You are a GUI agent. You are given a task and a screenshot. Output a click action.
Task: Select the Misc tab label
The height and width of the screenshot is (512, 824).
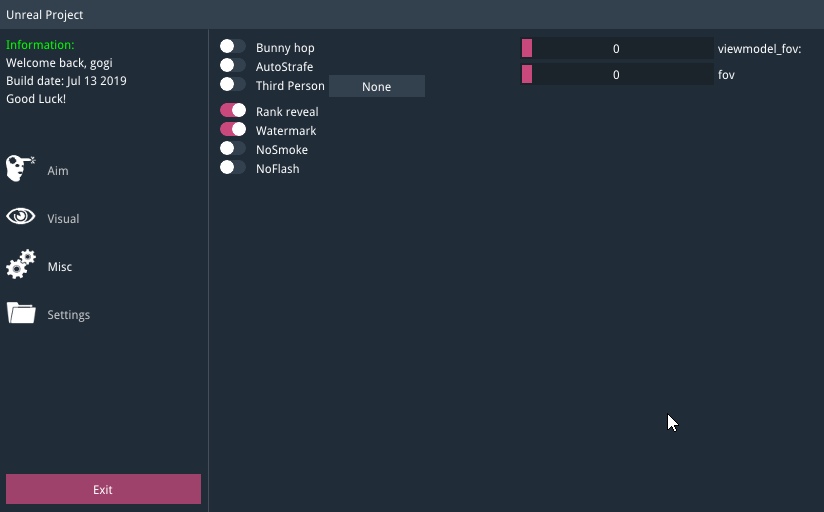(60, 267)
